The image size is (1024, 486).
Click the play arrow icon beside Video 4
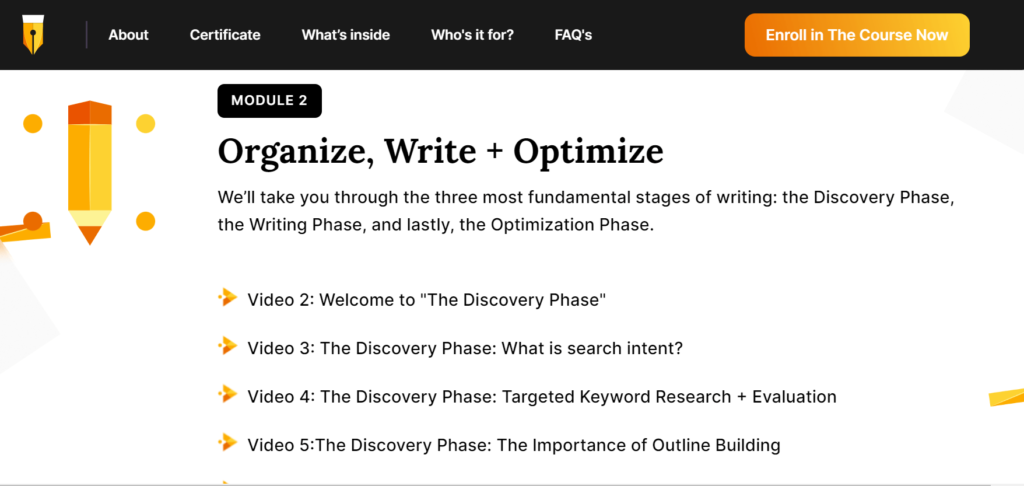click(x=228, y=395)
